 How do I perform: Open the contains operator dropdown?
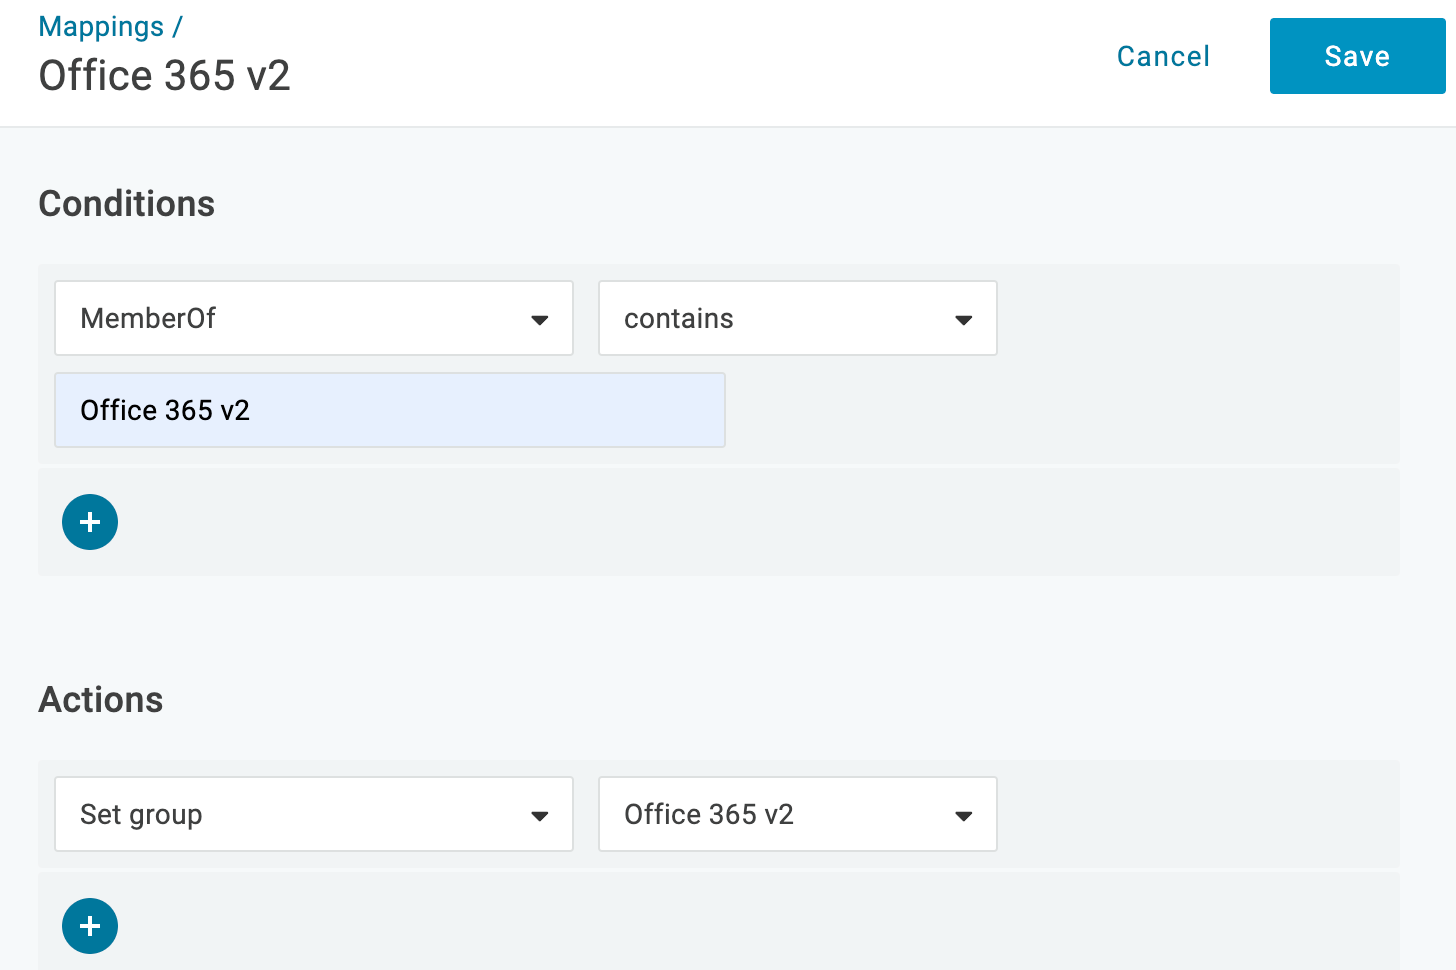(798, 318)
